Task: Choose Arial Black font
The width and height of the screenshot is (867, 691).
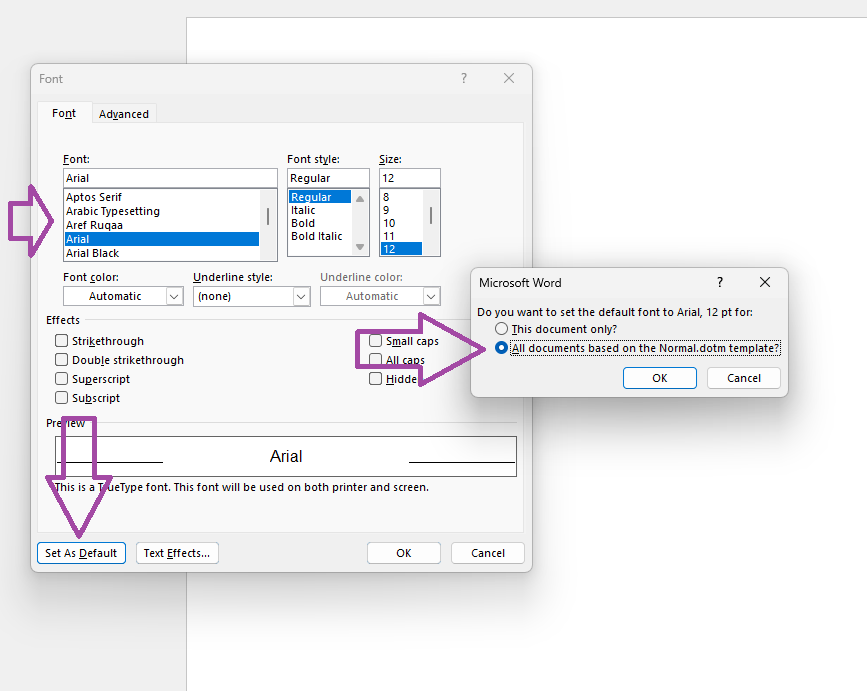Action: click(161, 253)
